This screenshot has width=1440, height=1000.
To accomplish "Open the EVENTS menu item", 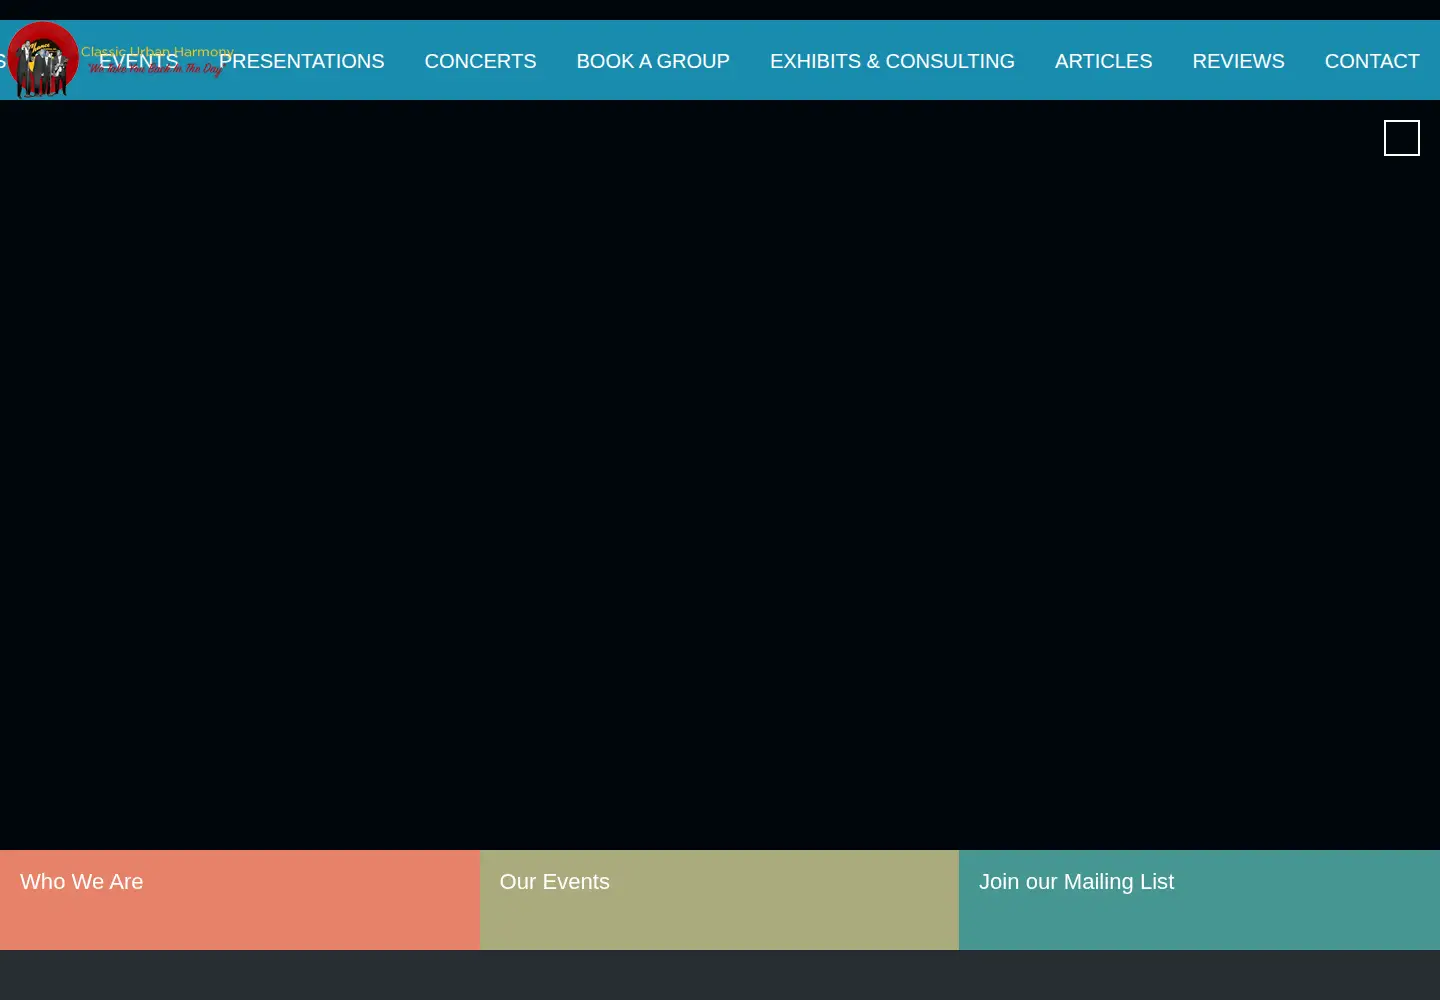I will 138,61.
